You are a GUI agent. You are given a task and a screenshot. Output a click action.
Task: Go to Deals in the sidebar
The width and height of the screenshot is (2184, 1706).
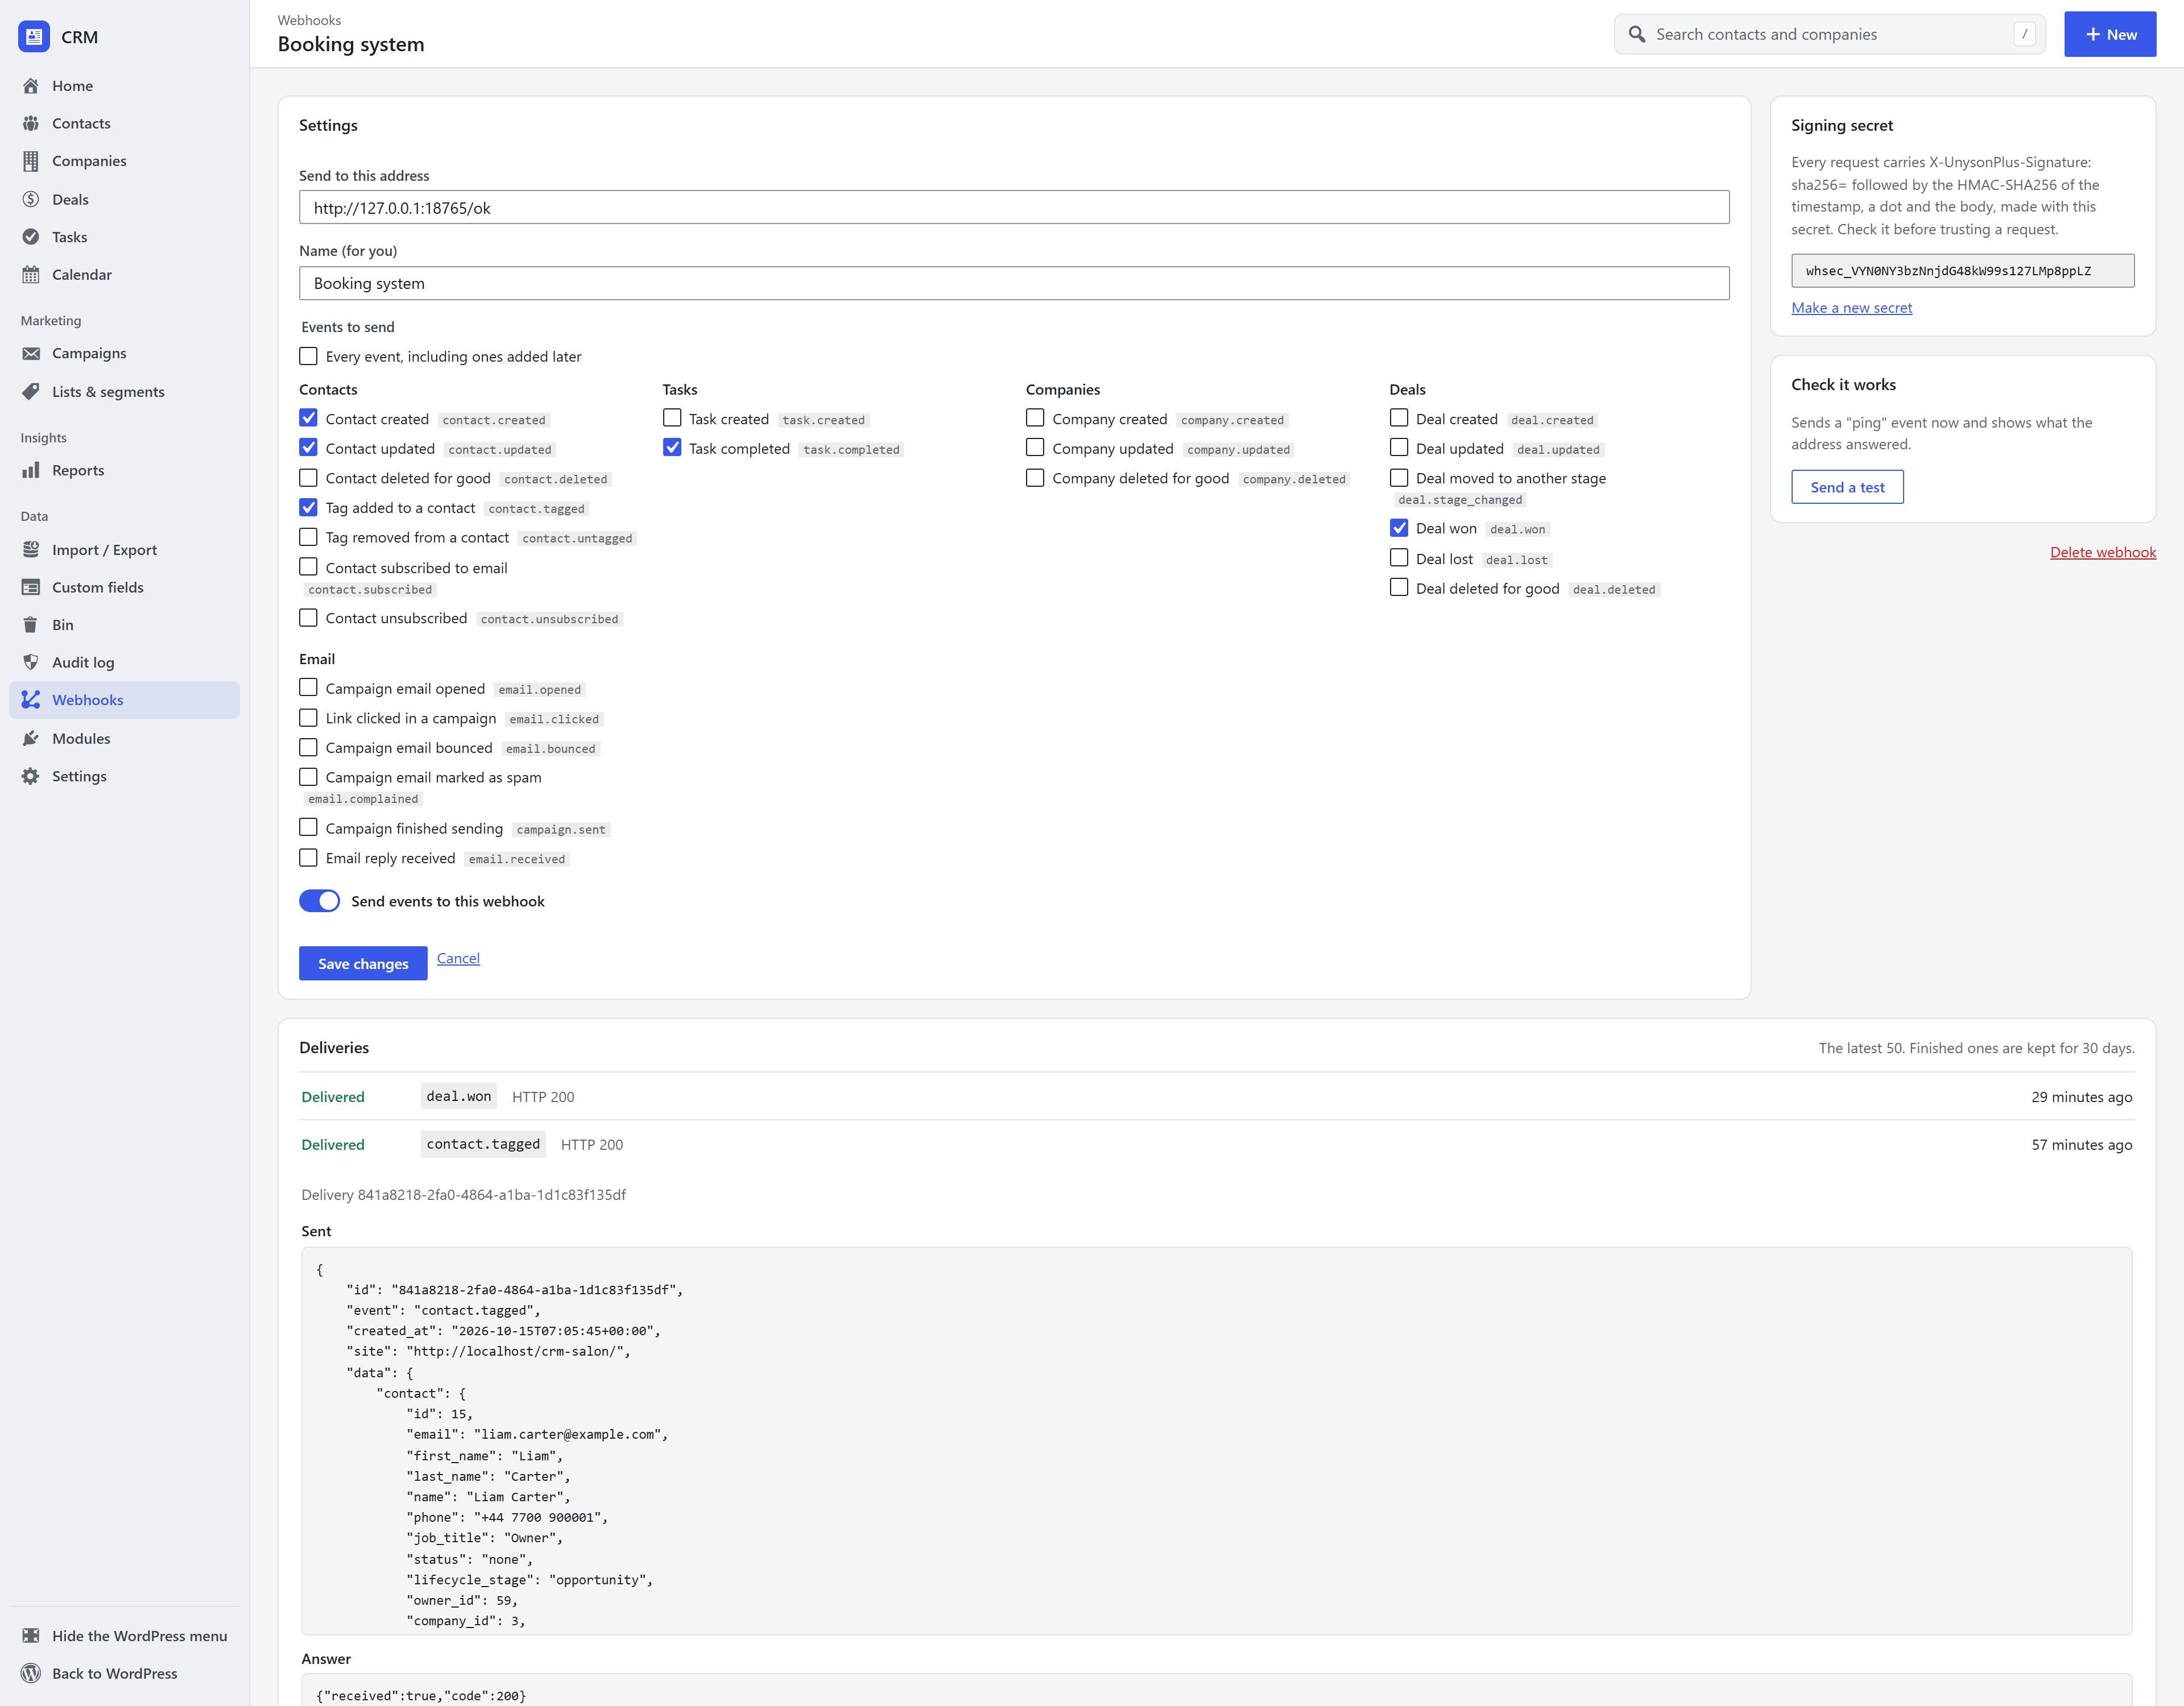coord(124,199)
